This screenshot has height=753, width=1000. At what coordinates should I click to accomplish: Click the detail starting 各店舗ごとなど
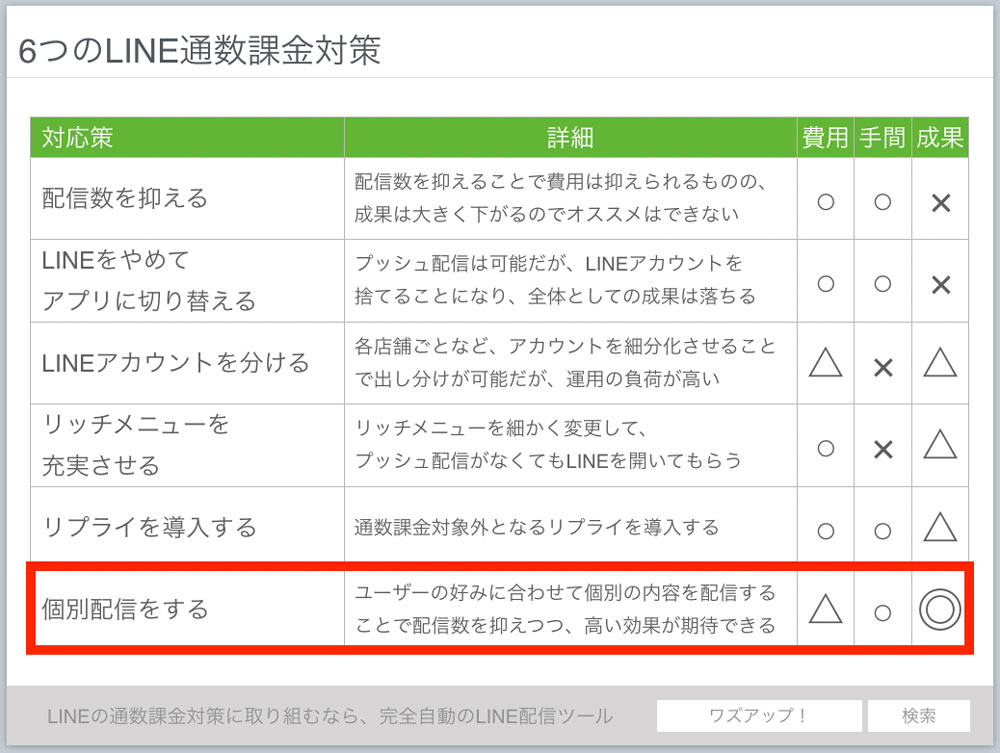[565, 362]
